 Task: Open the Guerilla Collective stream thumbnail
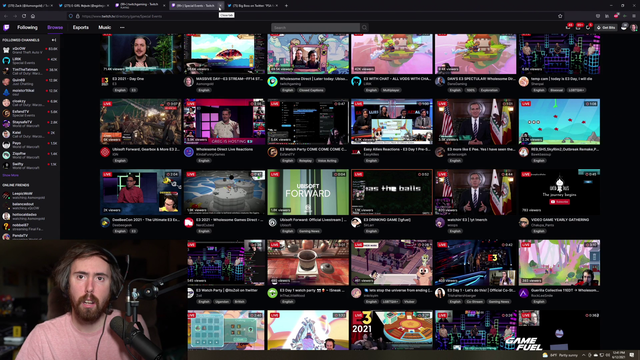tap(559, 262)
